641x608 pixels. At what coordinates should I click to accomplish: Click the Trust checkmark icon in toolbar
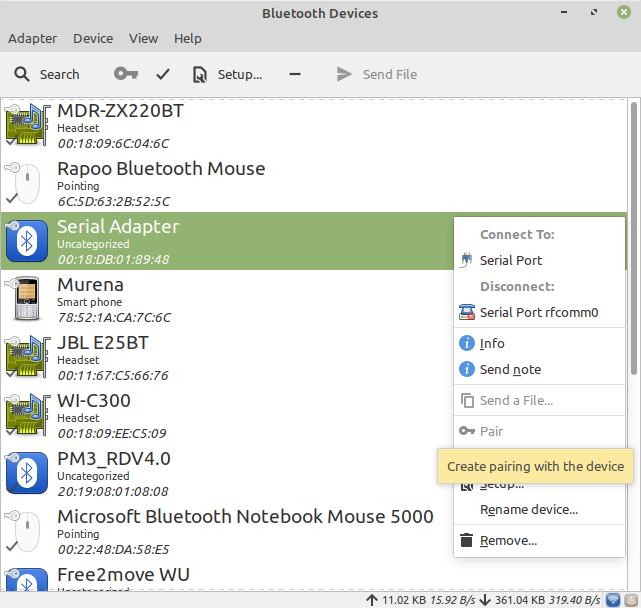point(163,74)
